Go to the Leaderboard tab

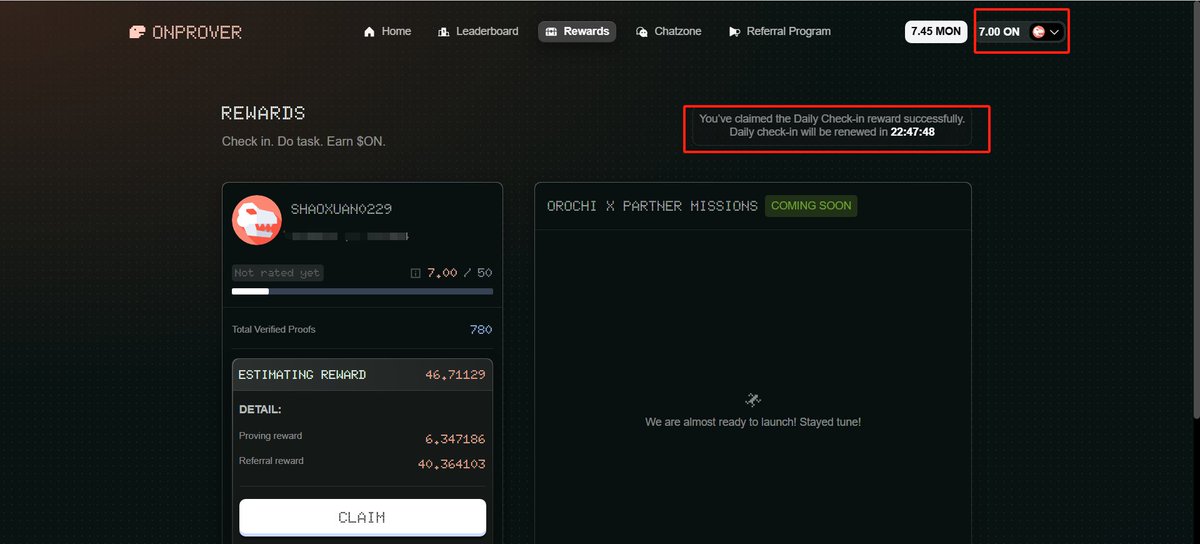pyautogui.click(x=478, y=32)
